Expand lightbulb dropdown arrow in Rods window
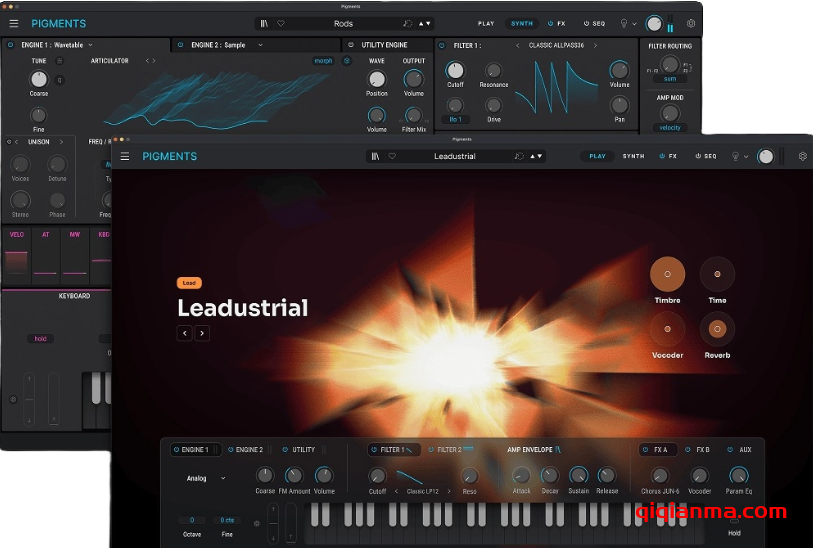This screenshot has height=548, width=813. tap(634, 24)
